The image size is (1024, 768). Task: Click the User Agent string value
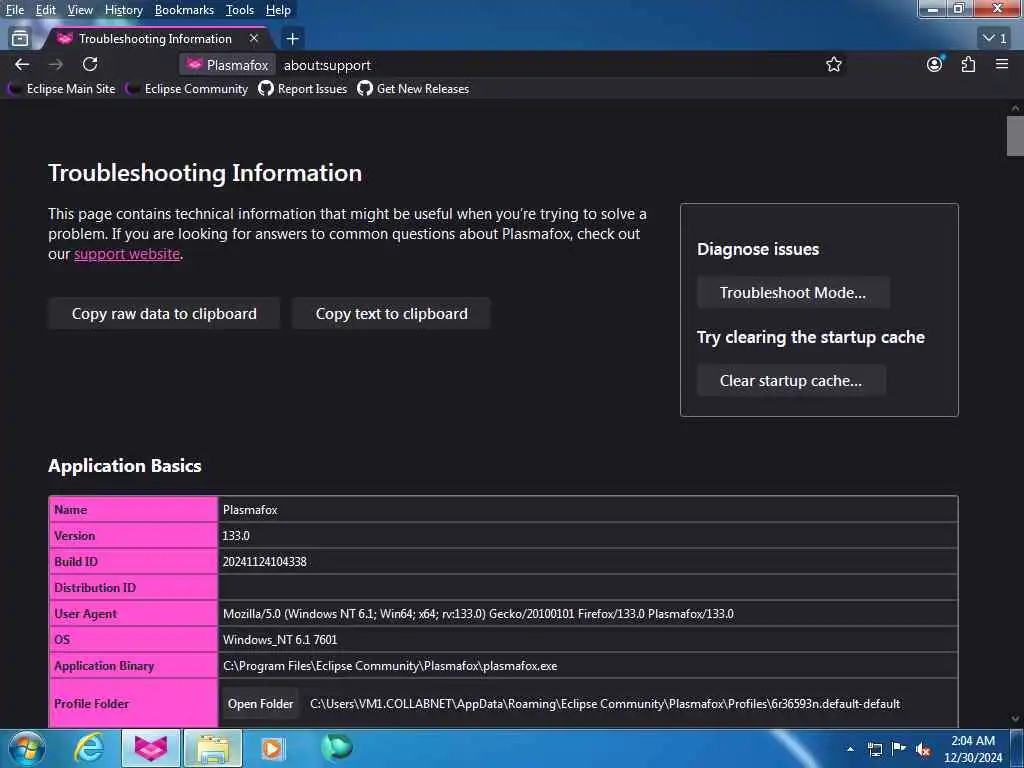(x=478, y=614)
